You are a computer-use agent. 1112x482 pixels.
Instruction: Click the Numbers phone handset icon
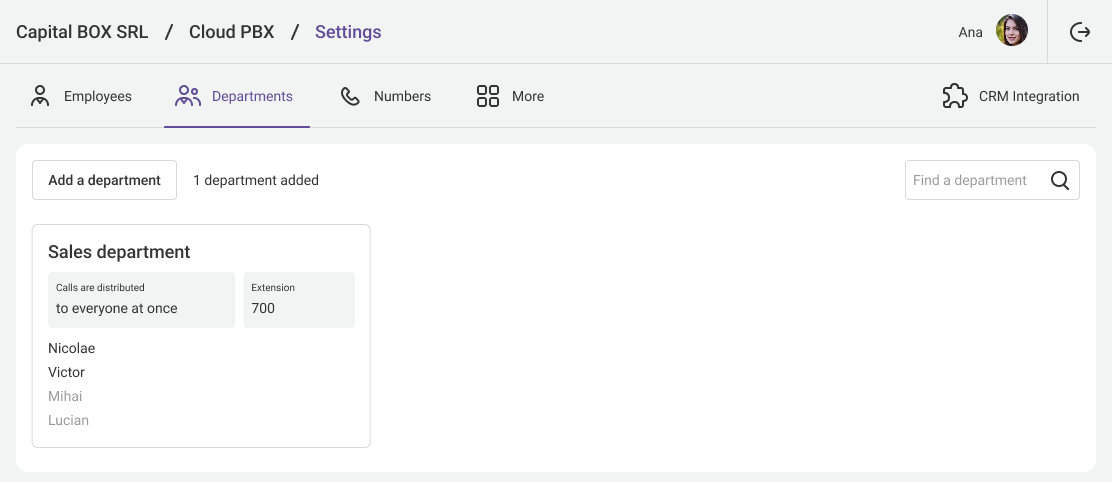click(x=350, y=96)
